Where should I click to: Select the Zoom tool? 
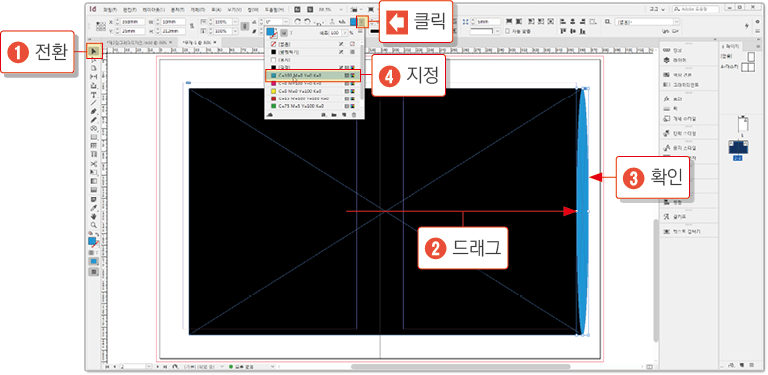coord(94,225)
